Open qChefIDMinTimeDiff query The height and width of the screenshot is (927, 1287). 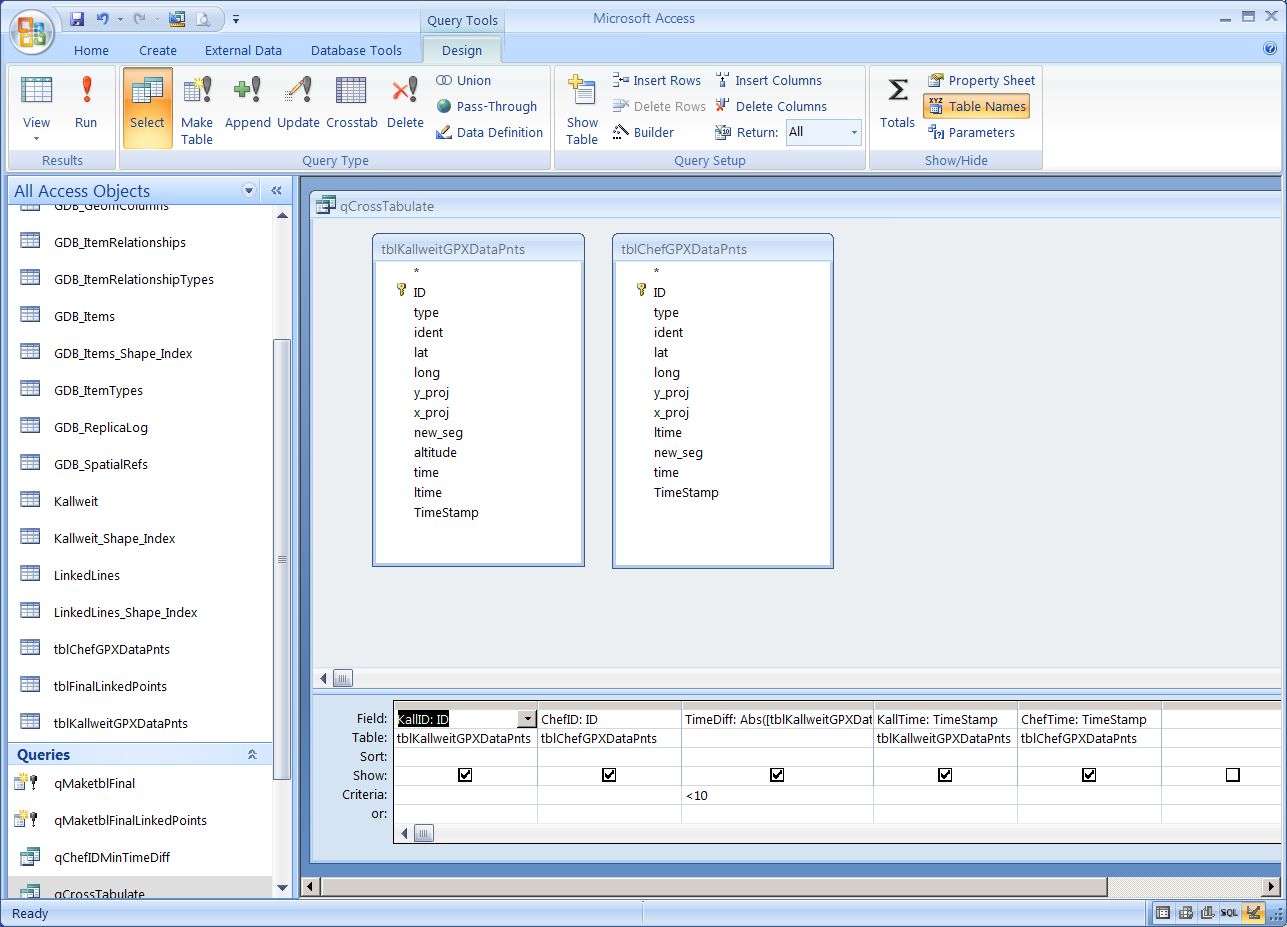click(112, 857)
